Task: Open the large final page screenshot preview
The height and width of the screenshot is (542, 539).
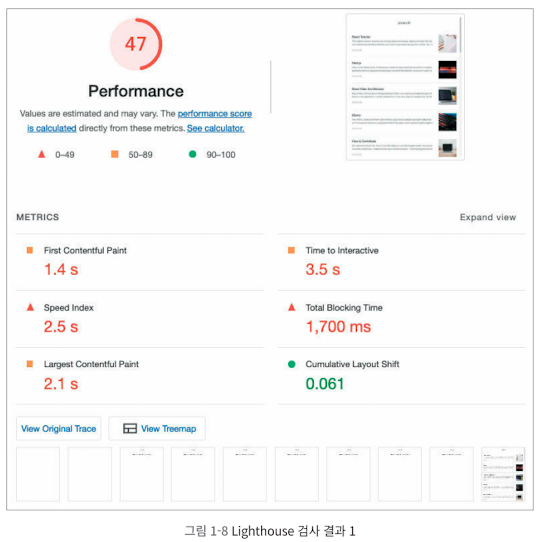Action: [405, 87]
